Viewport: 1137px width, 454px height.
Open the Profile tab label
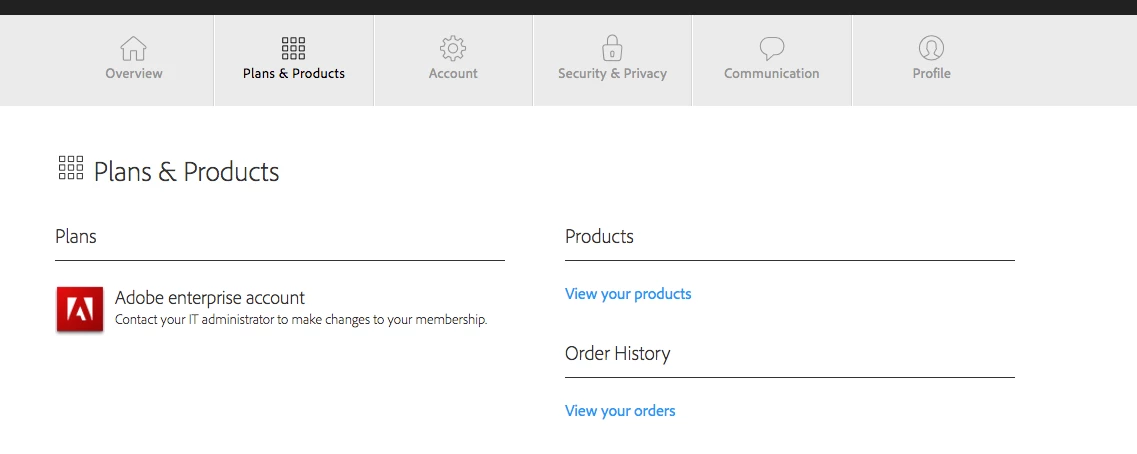pyautogui.click(x=931, y=73)
